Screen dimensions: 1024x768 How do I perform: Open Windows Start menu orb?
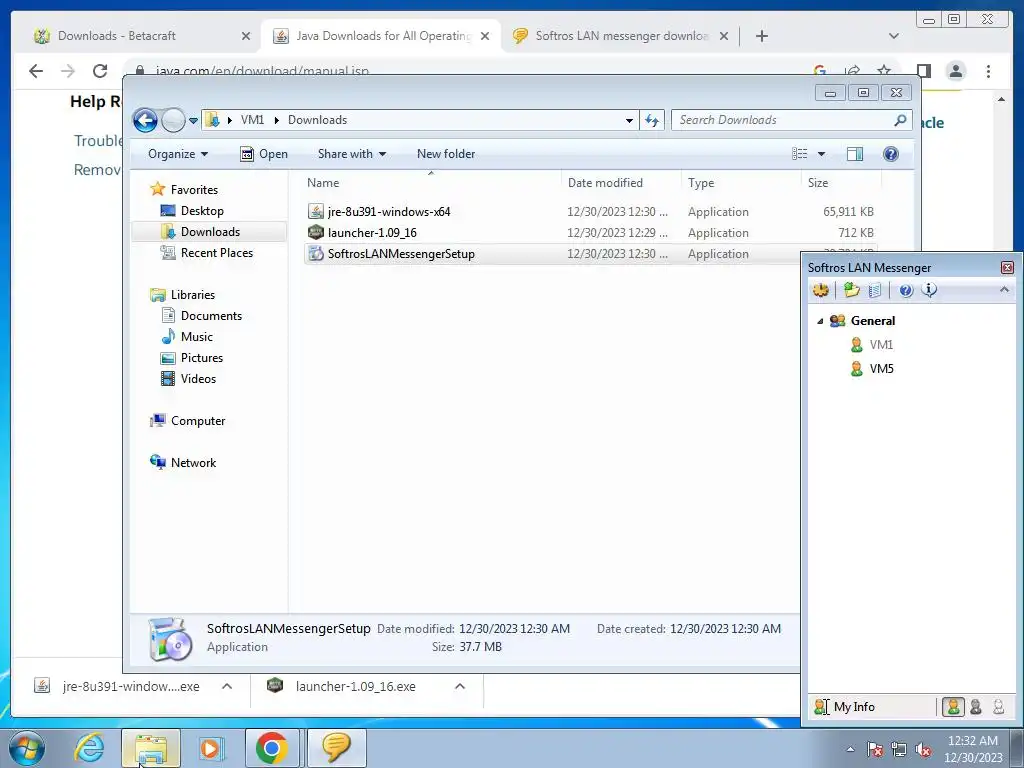[27, 748]
